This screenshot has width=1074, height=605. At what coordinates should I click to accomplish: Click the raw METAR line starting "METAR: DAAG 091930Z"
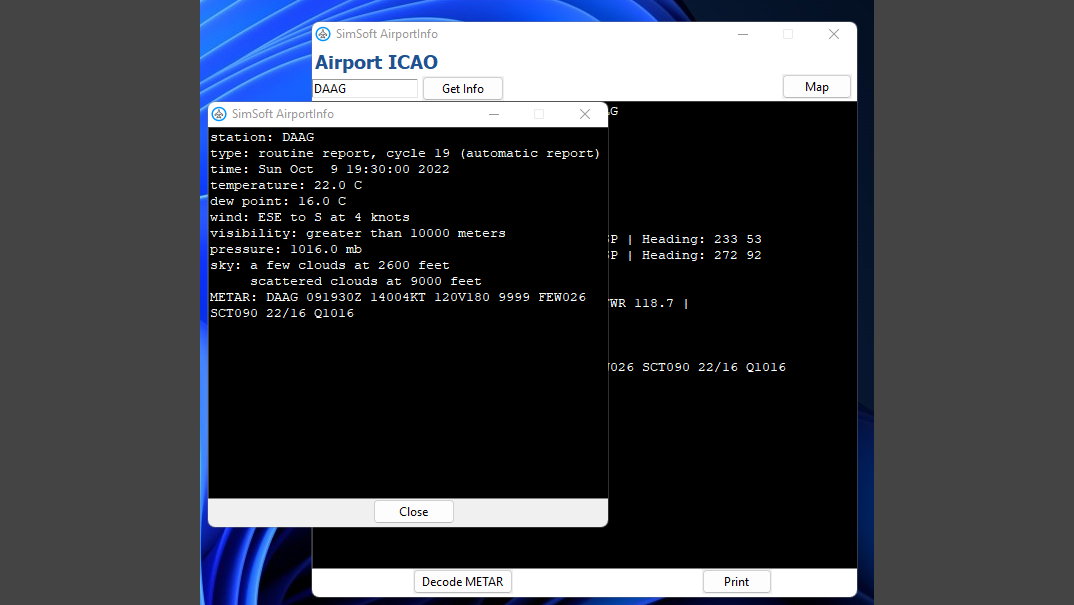tap(398, 297)
